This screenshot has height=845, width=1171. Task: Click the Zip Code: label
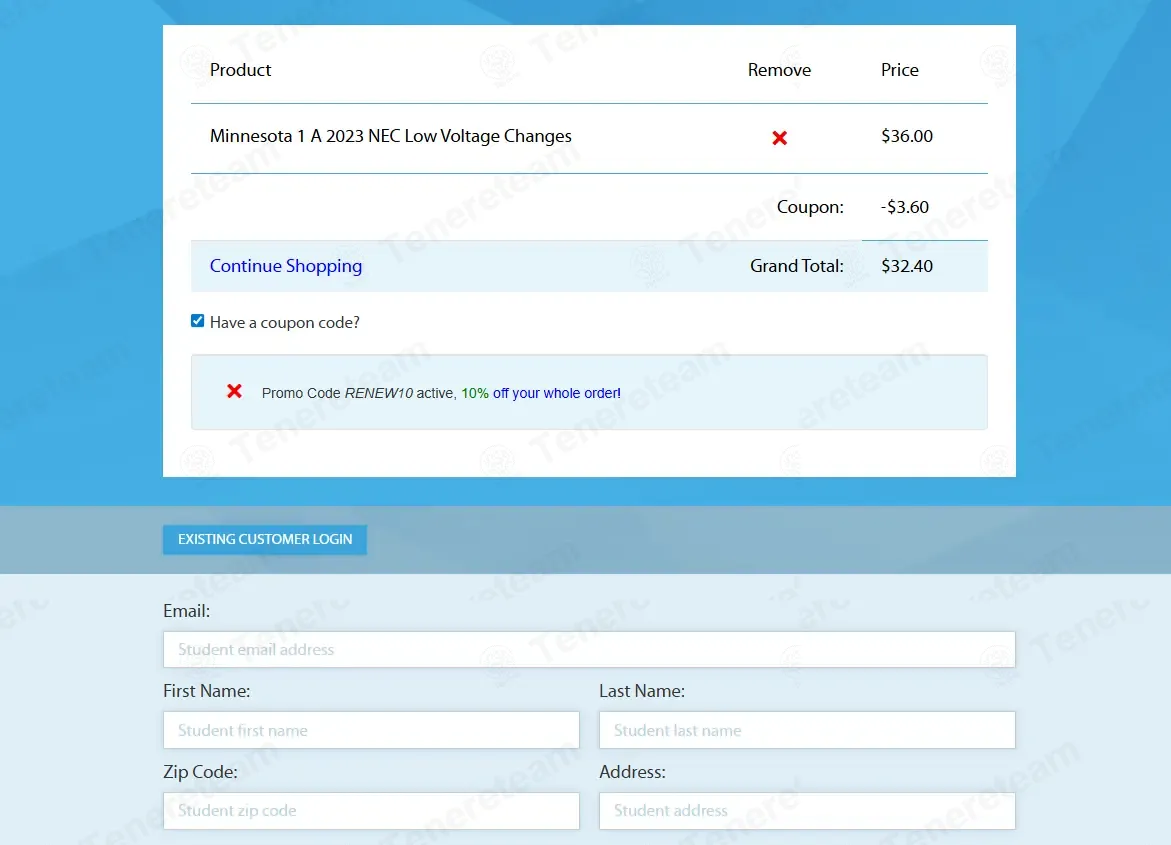click(200, 772)
